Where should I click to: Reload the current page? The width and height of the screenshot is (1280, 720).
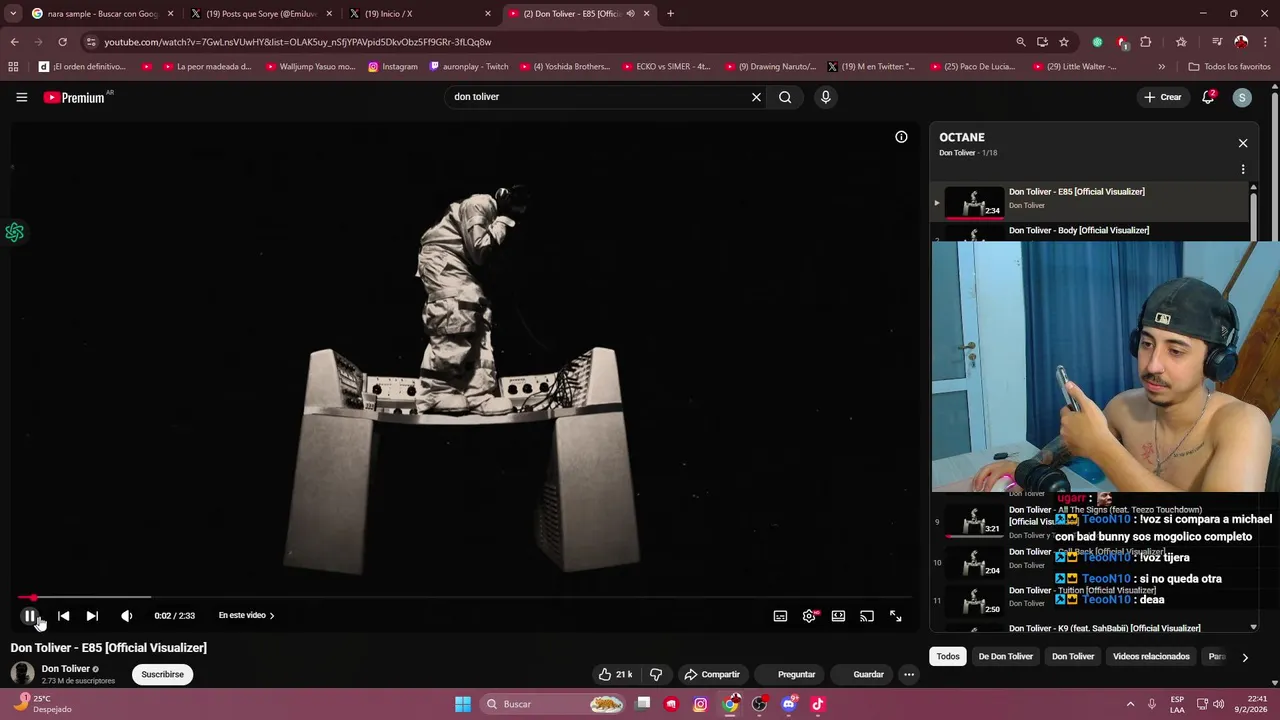tap(62, 42)
